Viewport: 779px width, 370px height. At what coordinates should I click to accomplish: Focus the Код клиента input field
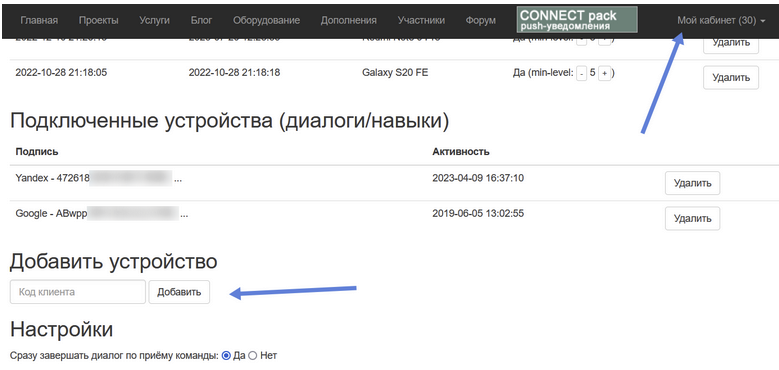(78, 292)
